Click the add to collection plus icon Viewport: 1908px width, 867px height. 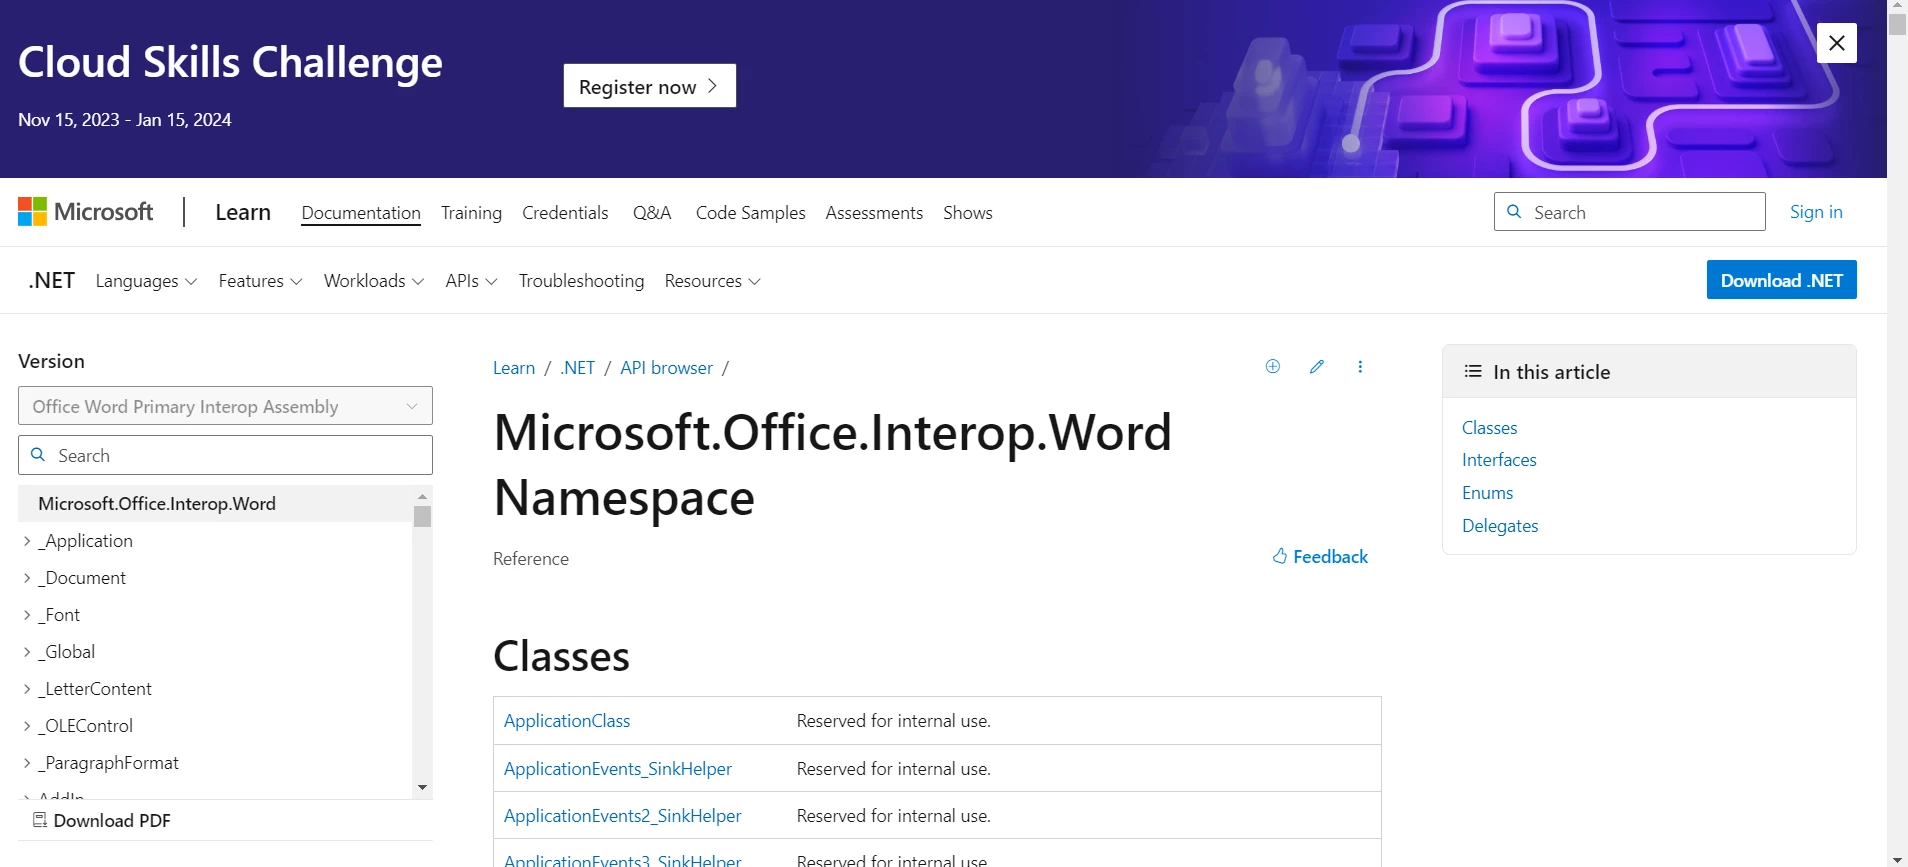(x=1272, y=367)
